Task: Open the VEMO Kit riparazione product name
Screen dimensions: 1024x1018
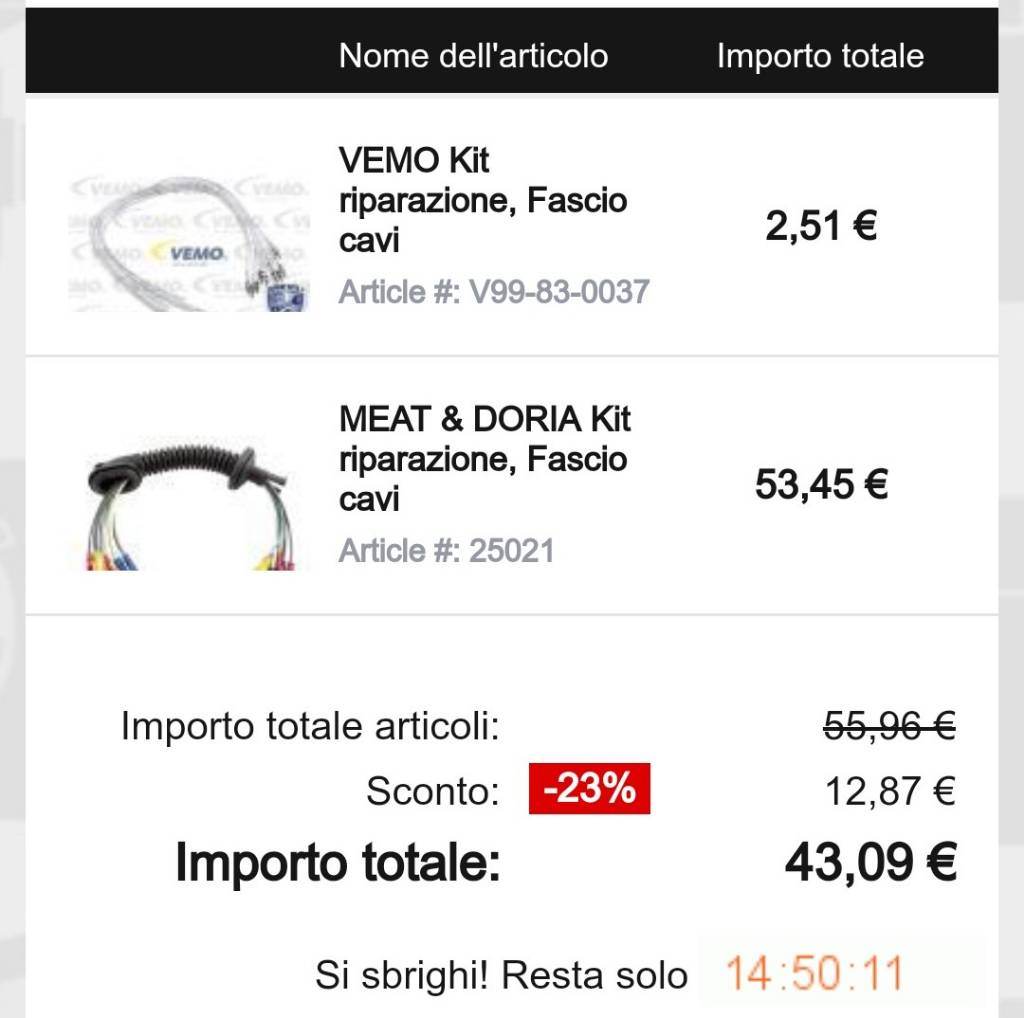Action: pos(483,200)
